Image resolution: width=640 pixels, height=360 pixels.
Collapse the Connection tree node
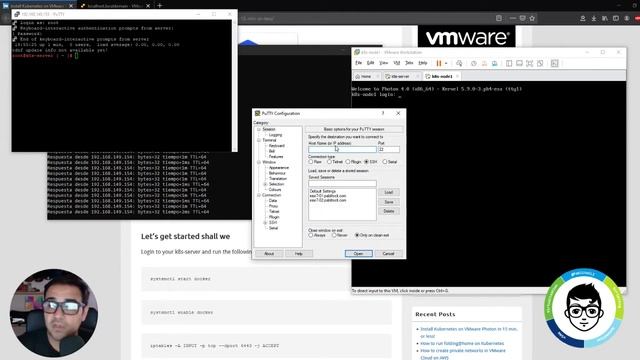259,195
